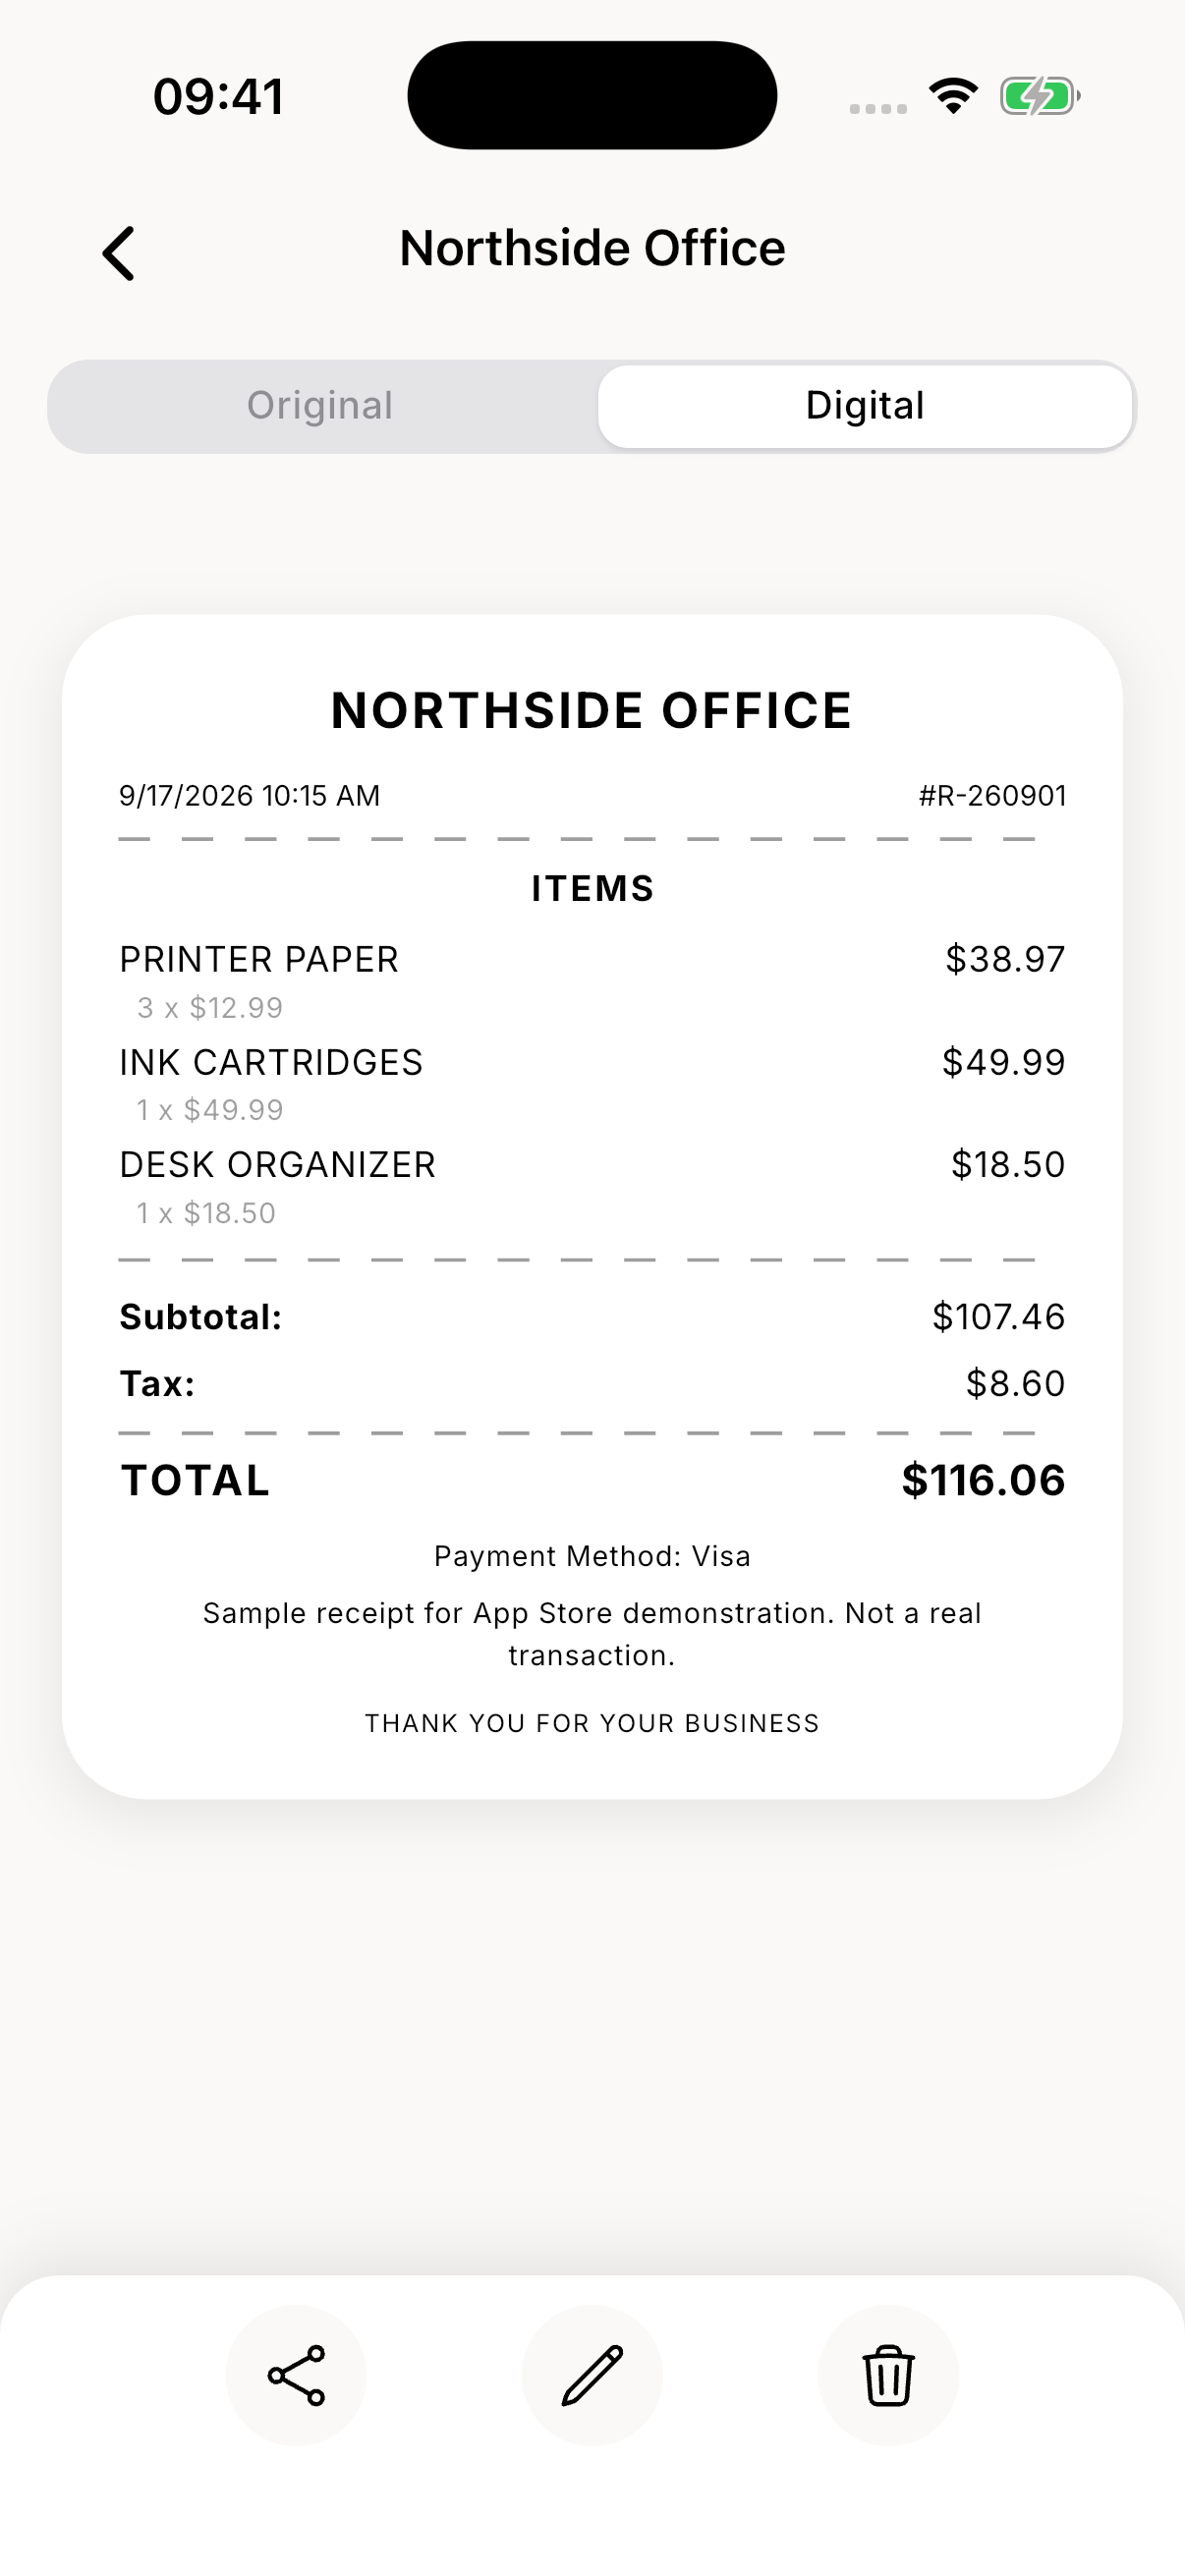1185x2576 pixels.
Task: Select the DESK ORGANIZER item row
Action: 592,1187
